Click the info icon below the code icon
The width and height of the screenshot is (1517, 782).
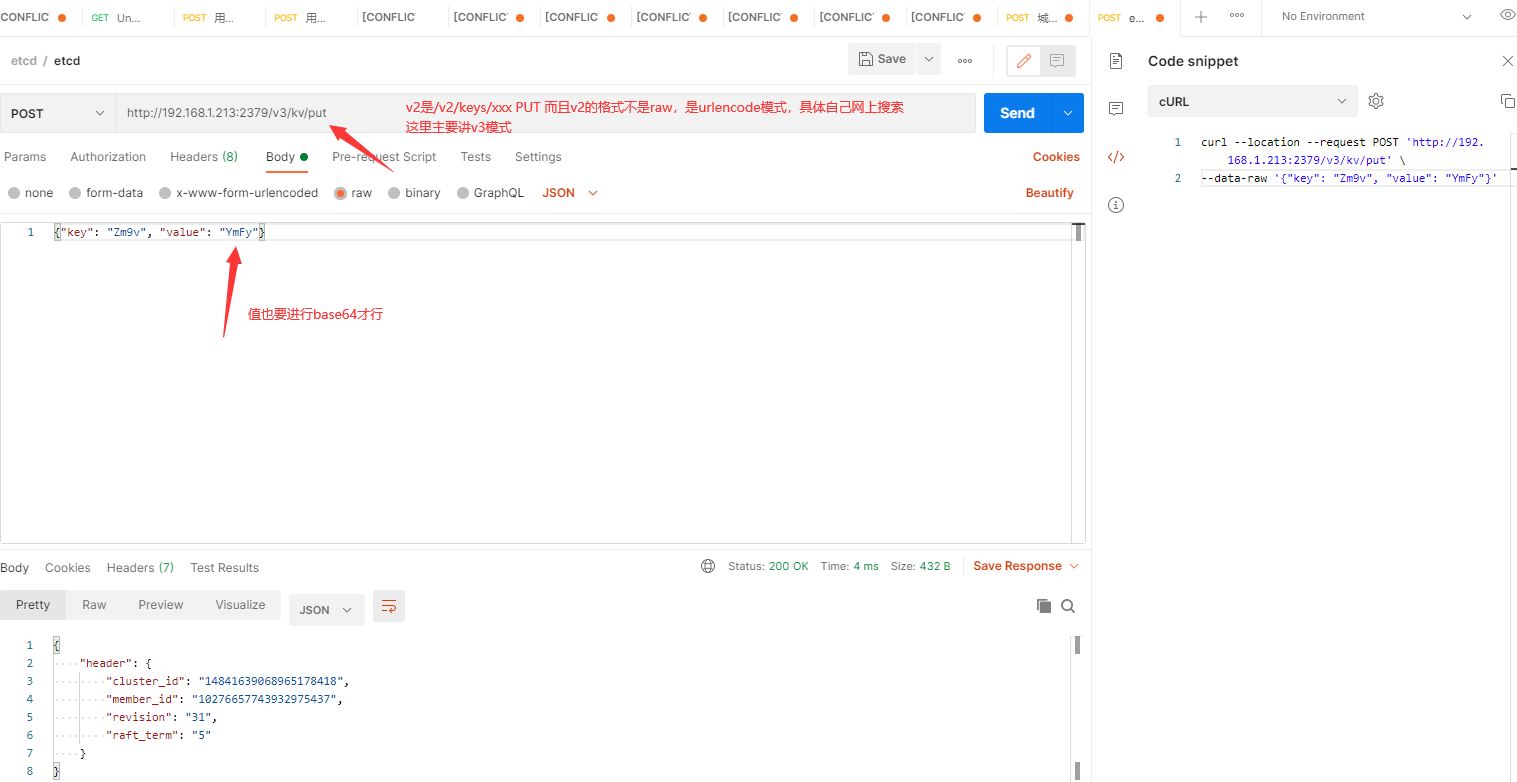pos(1115,204)
